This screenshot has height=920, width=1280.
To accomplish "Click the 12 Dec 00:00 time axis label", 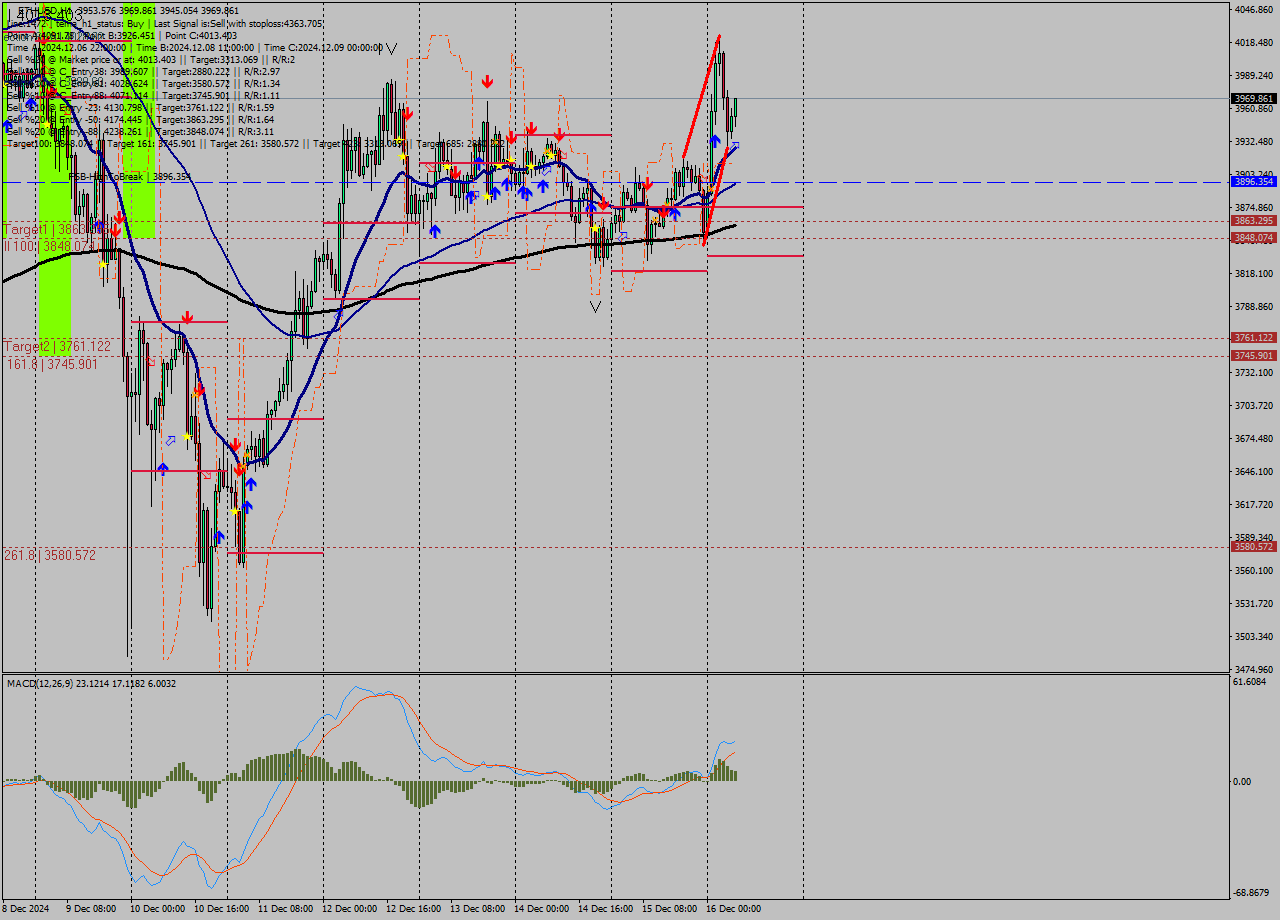I will 350,909.
